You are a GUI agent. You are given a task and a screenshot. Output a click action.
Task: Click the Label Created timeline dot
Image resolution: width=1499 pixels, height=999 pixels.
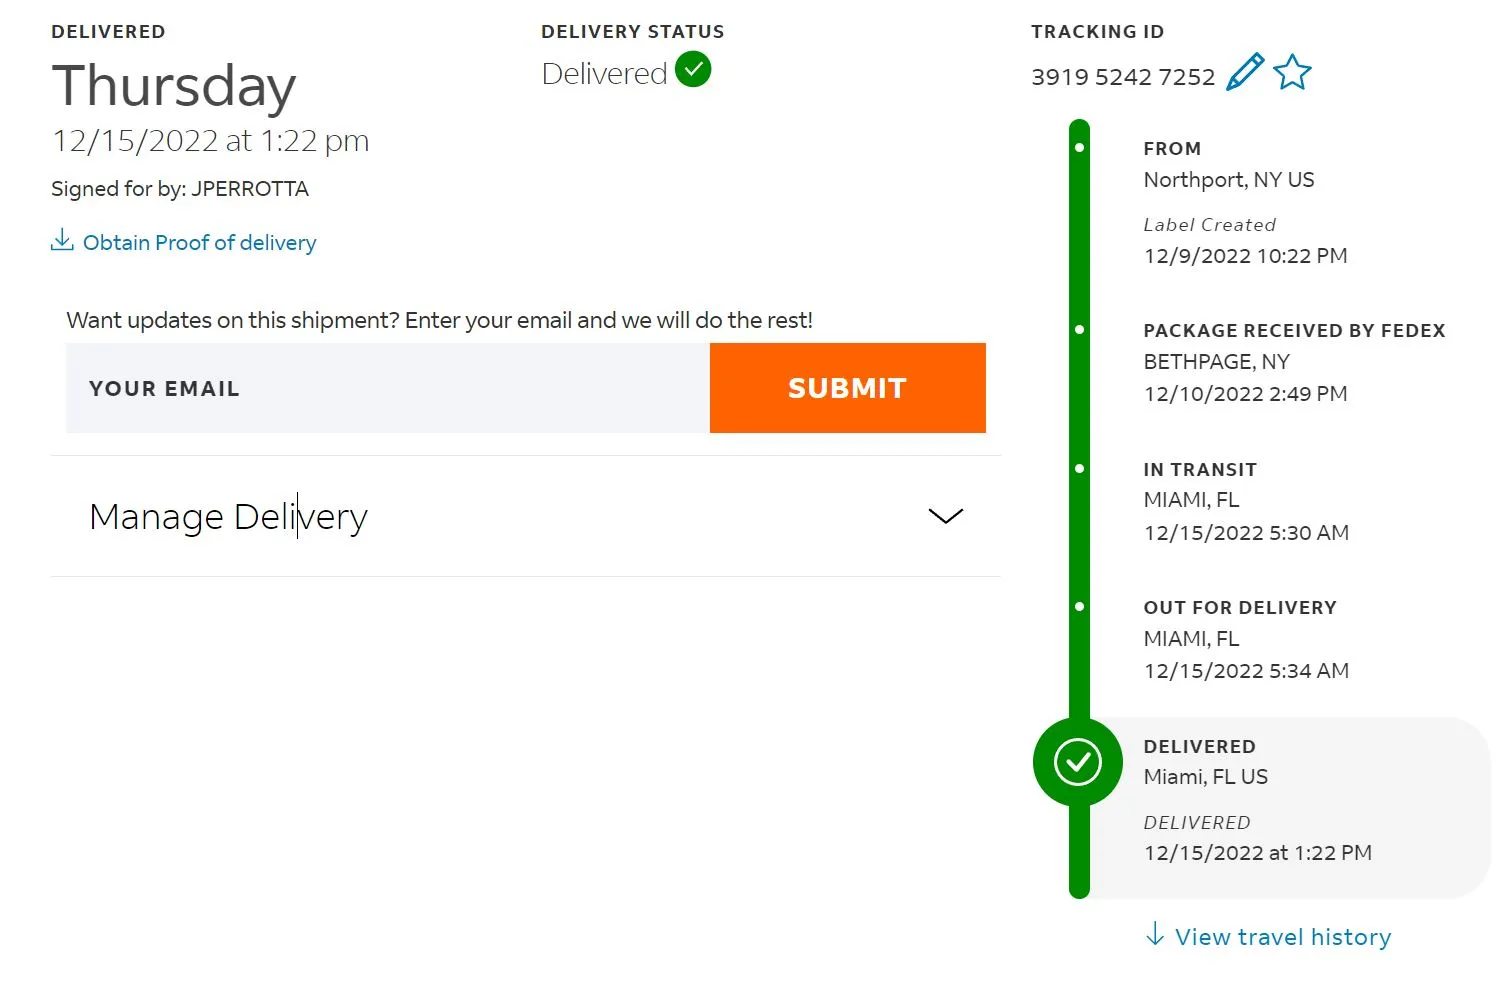click(1079, 148)
